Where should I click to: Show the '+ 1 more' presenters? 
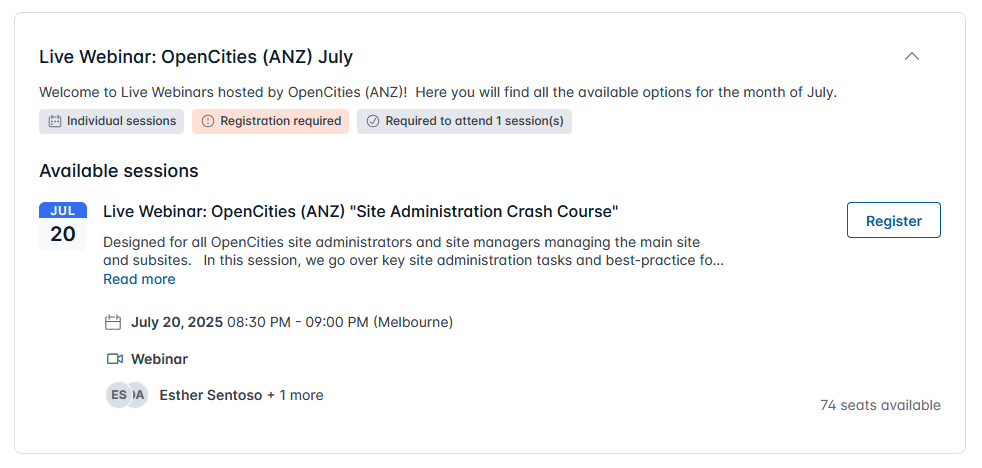pyautogui.click(x=296, y=395)
